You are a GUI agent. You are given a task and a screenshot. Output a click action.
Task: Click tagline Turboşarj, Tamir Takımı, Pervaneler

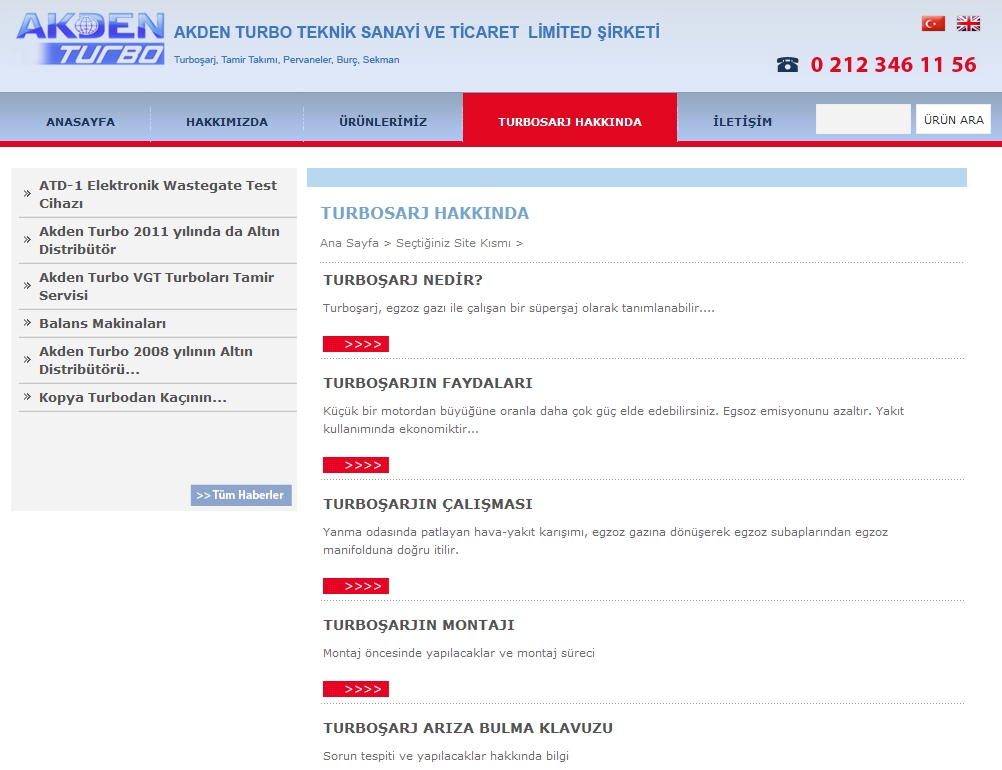(286, 59)
